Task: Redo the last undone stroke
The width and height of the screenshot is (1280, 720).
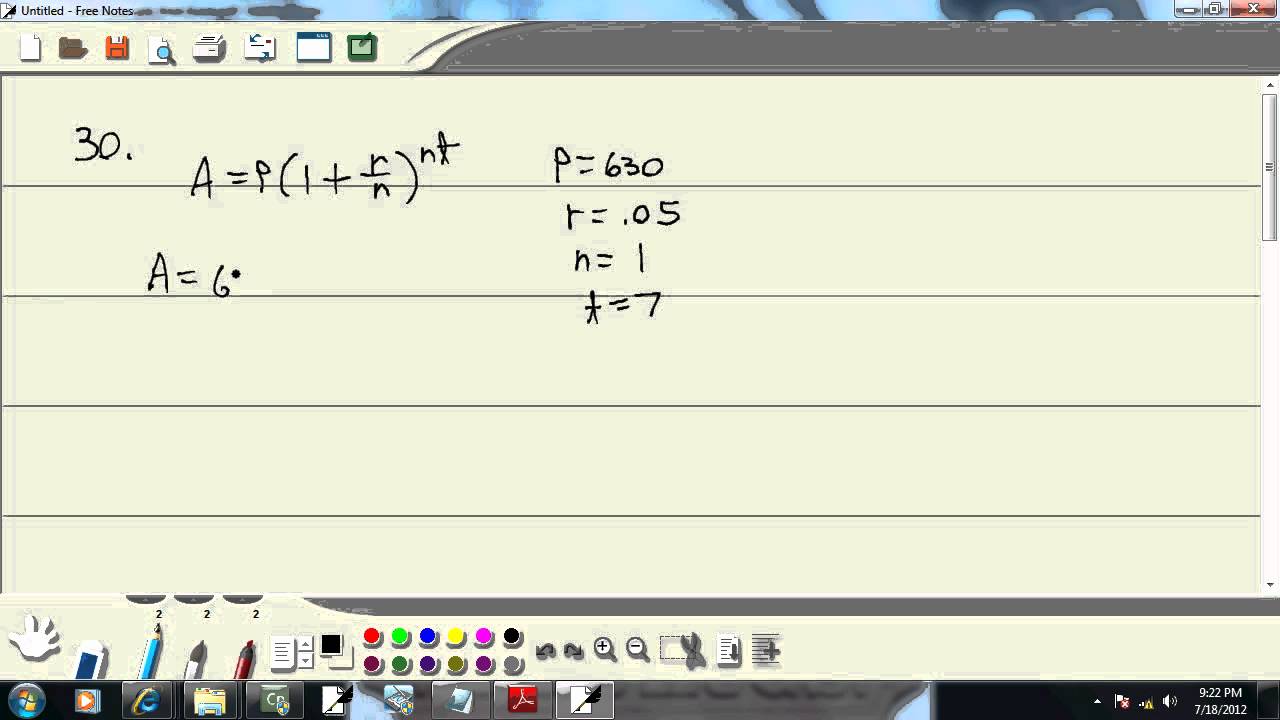Action: click(573, 652)
